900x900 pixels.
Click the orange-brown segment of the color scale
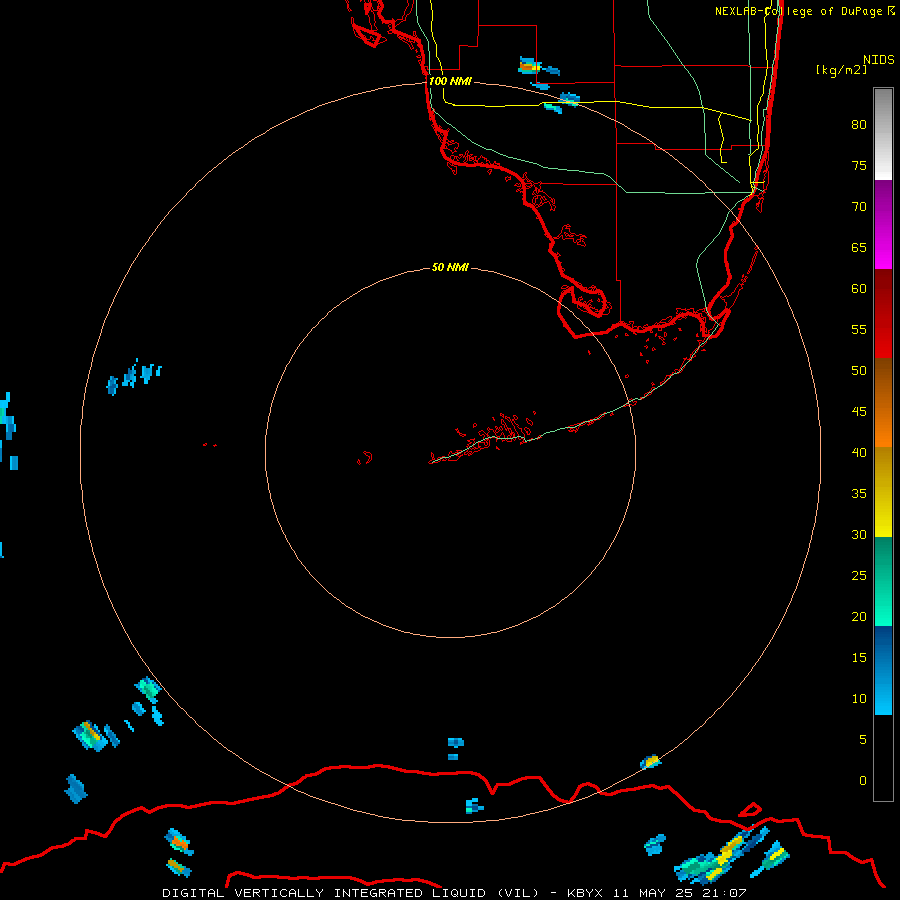coord(883,403)
